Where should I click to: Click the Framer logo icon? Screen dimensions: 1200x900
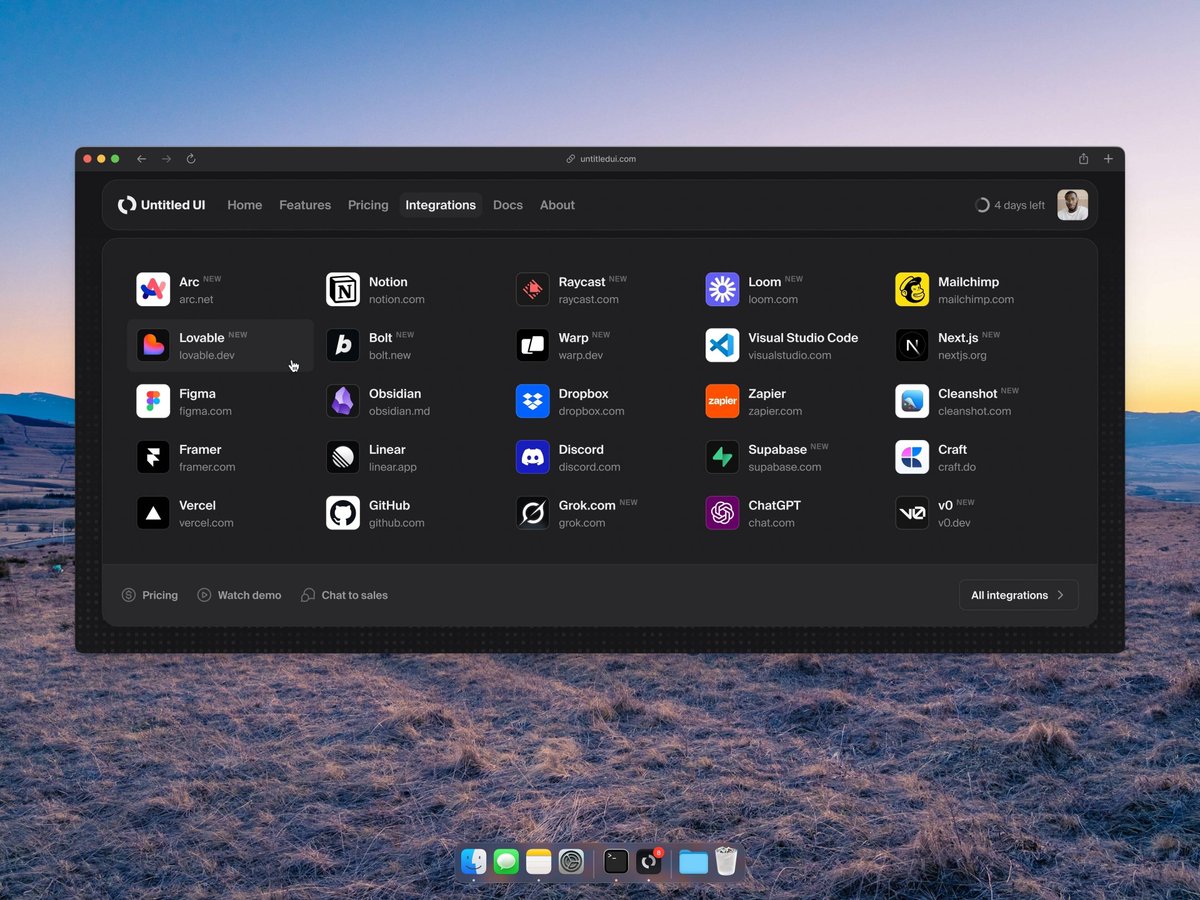pos(153,458)
